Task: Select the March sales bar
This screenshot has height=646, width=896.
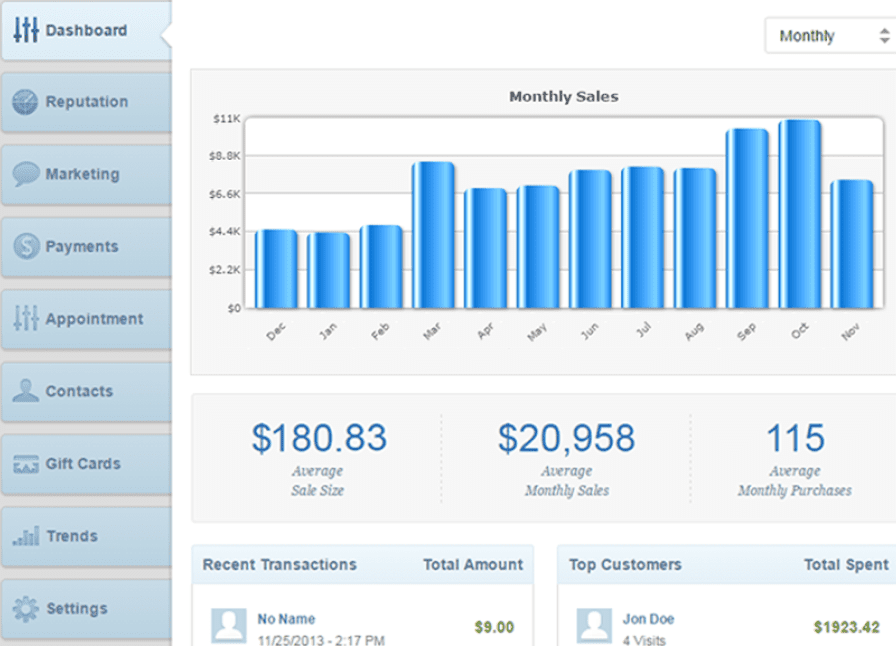Action: (433, 235)
